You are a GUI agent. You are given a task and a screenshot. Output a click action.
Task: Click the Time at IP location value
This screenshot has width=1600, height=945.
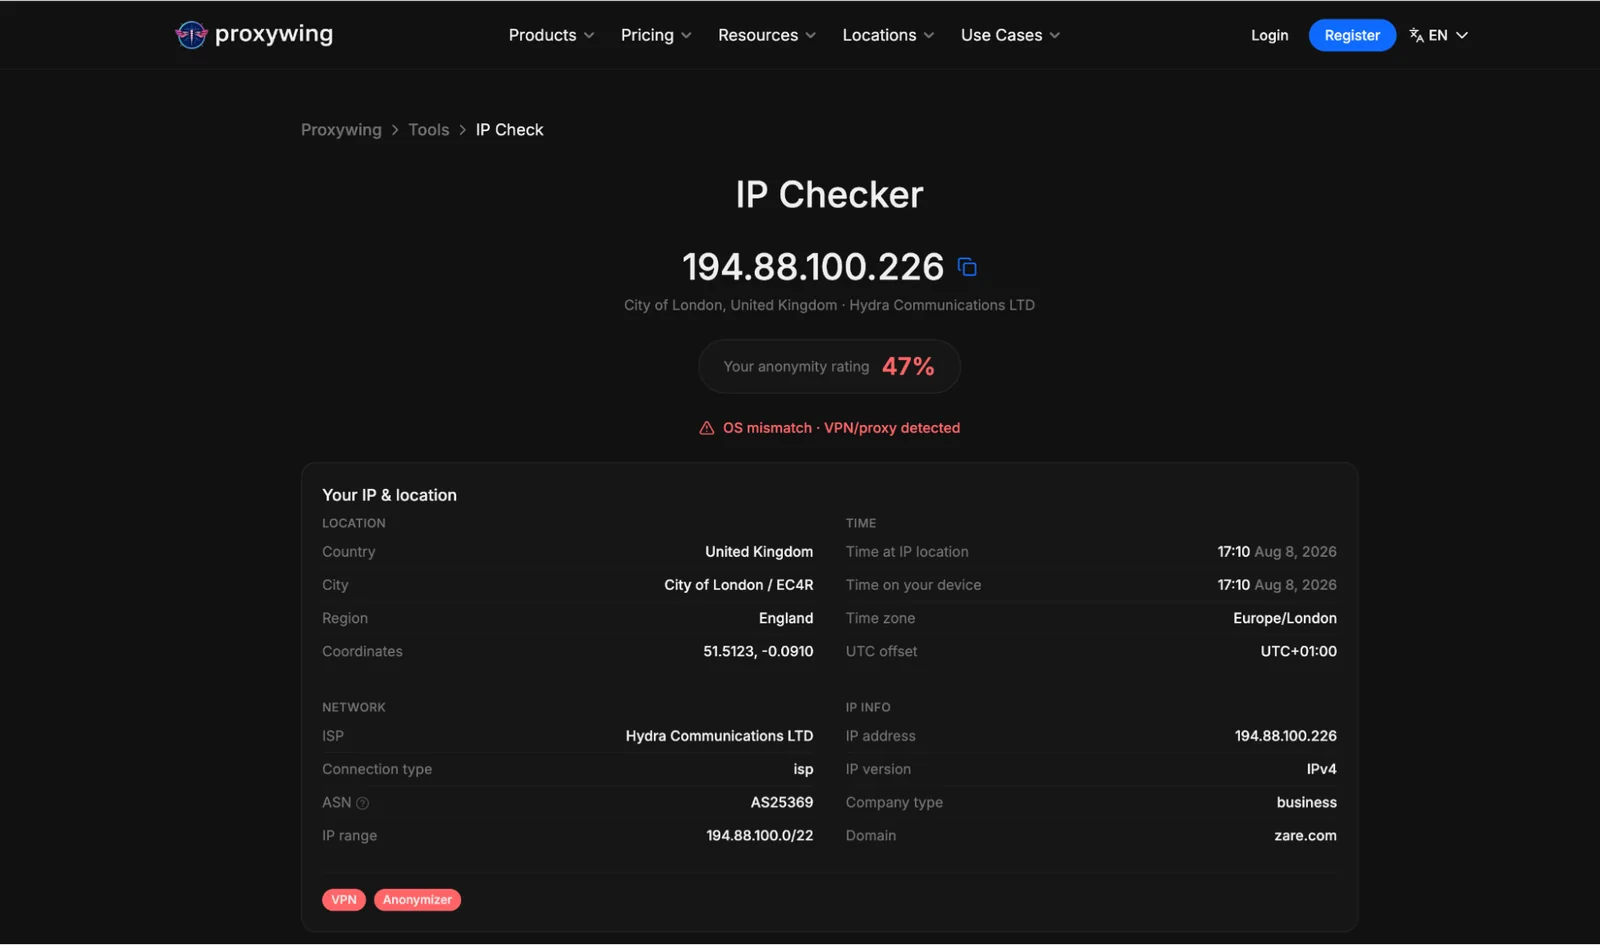[1277, 552]
